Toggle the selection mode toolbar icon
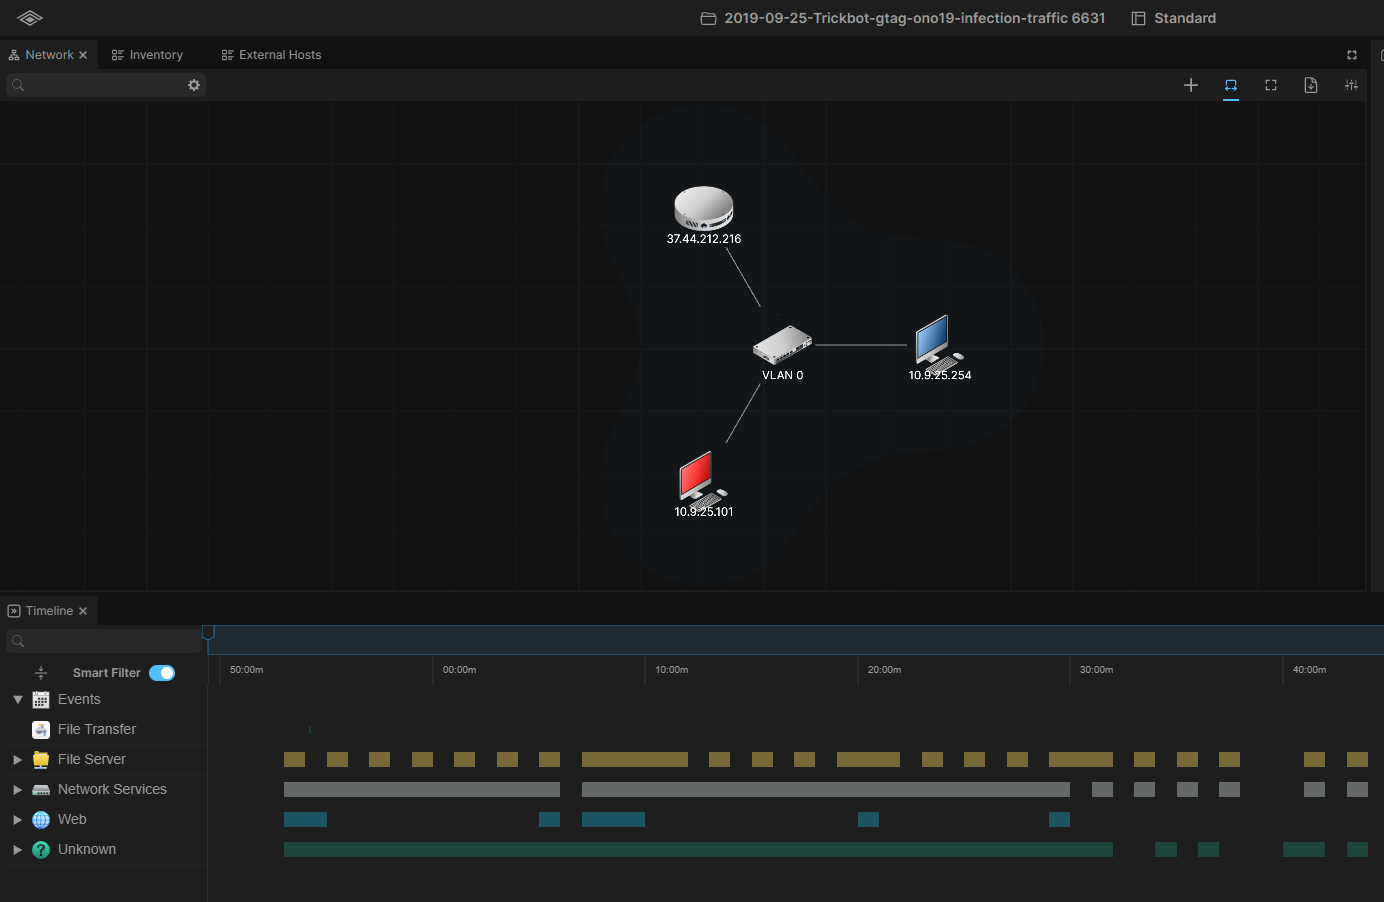 click(1231, 86)
